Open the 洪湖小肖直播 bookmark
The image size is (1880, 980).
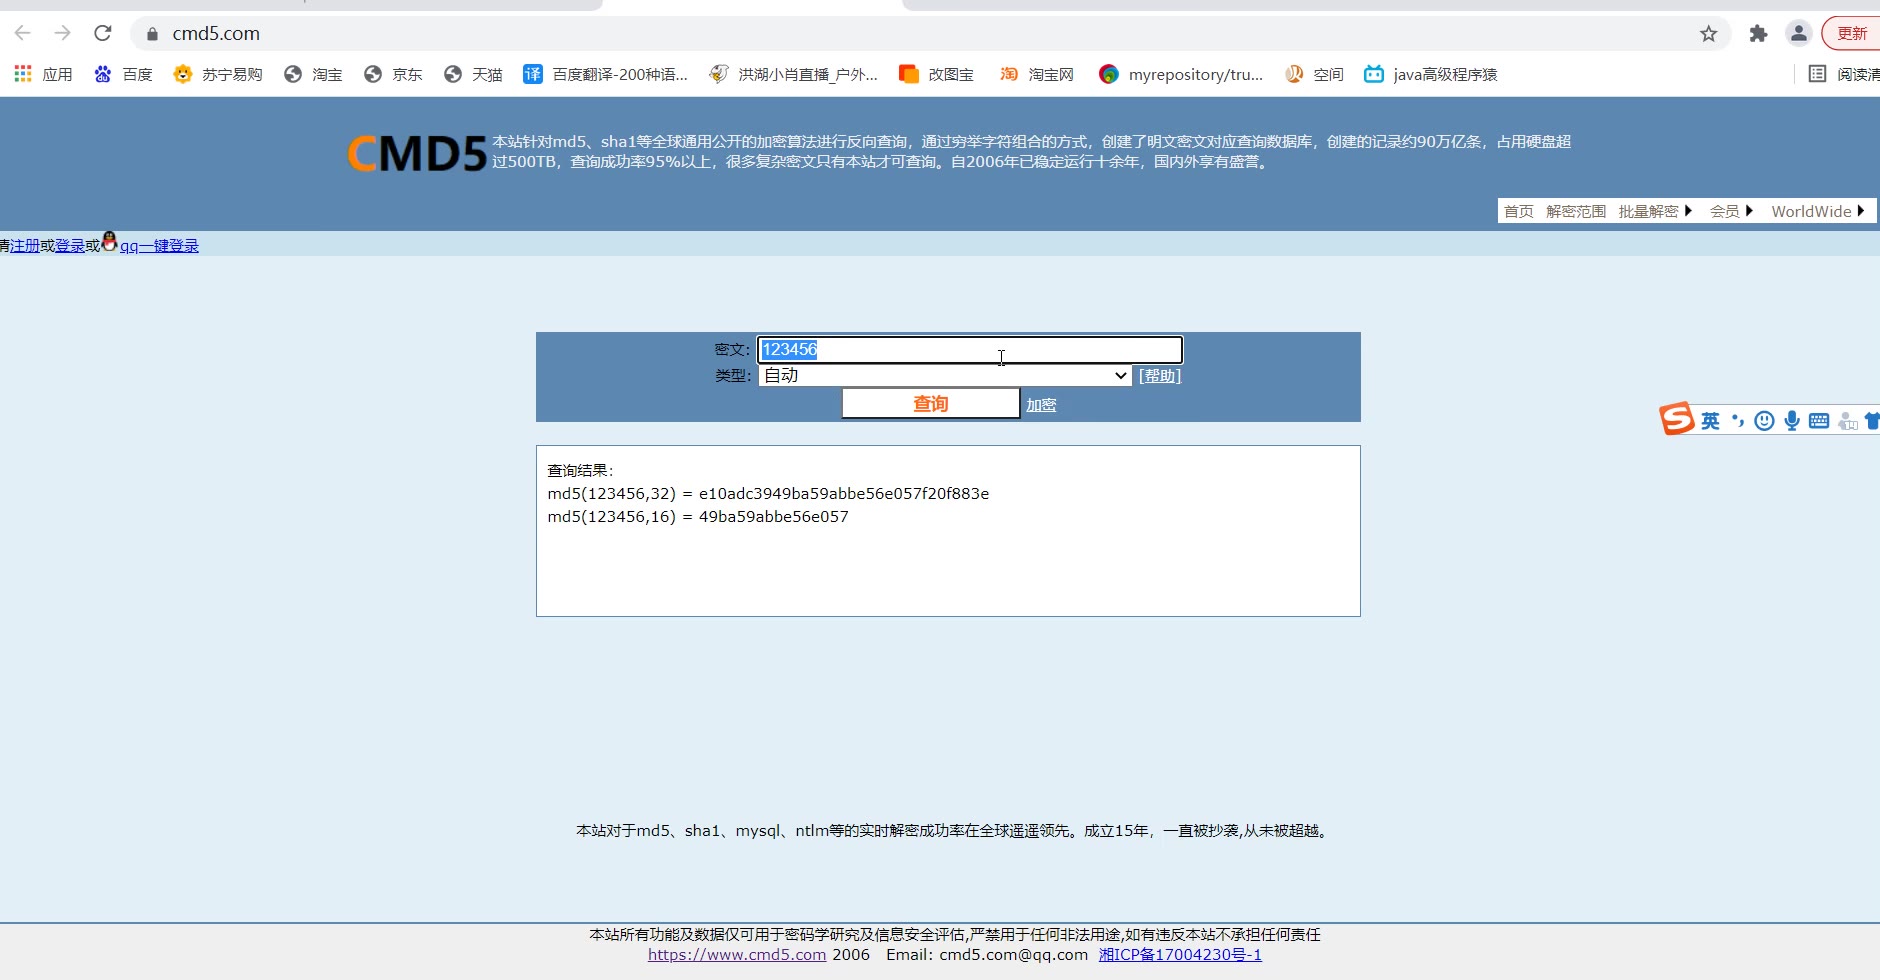[793, 74]
